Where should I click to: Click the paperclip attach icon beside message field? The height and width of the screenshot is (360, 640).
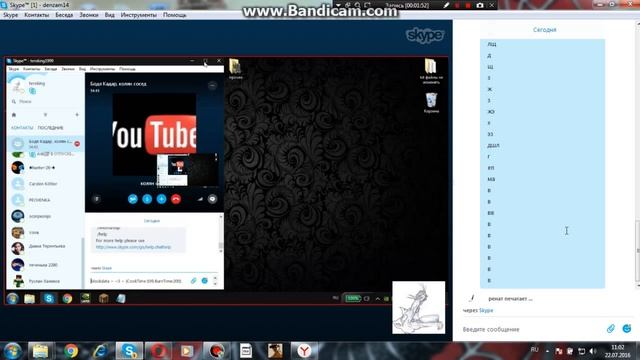click(x=611, y=329)
